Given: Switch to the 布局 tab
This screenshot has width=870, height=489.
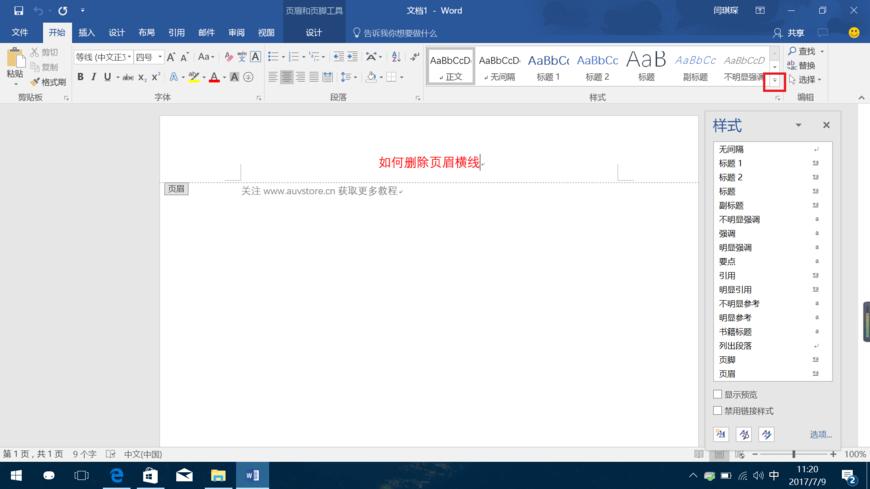Looking at the screenshot, I should (146, 33).
